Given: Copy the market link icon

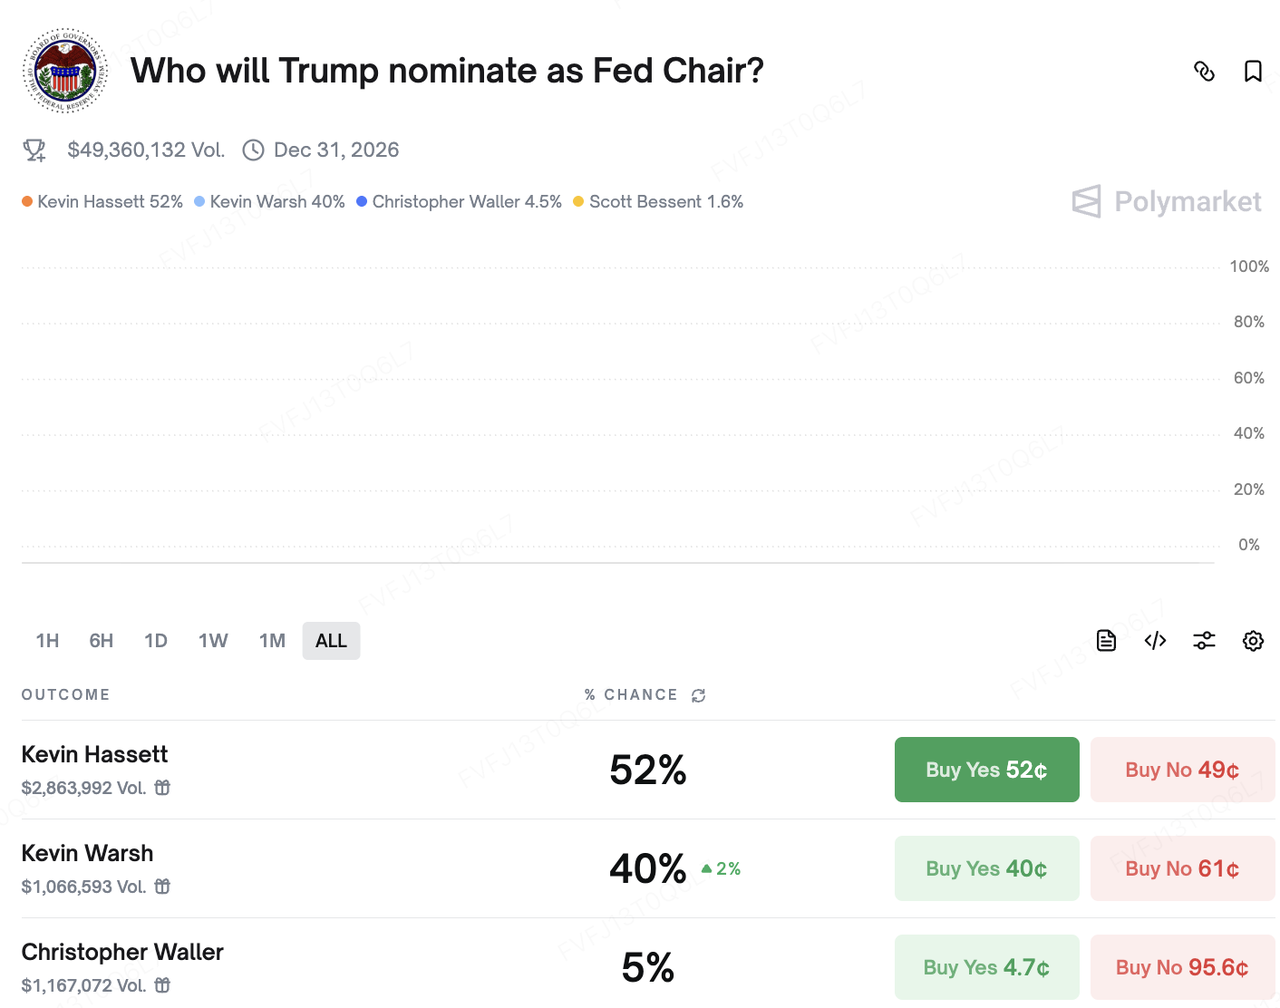Looking at the screenshot, I should click(x=1204, y=71).
